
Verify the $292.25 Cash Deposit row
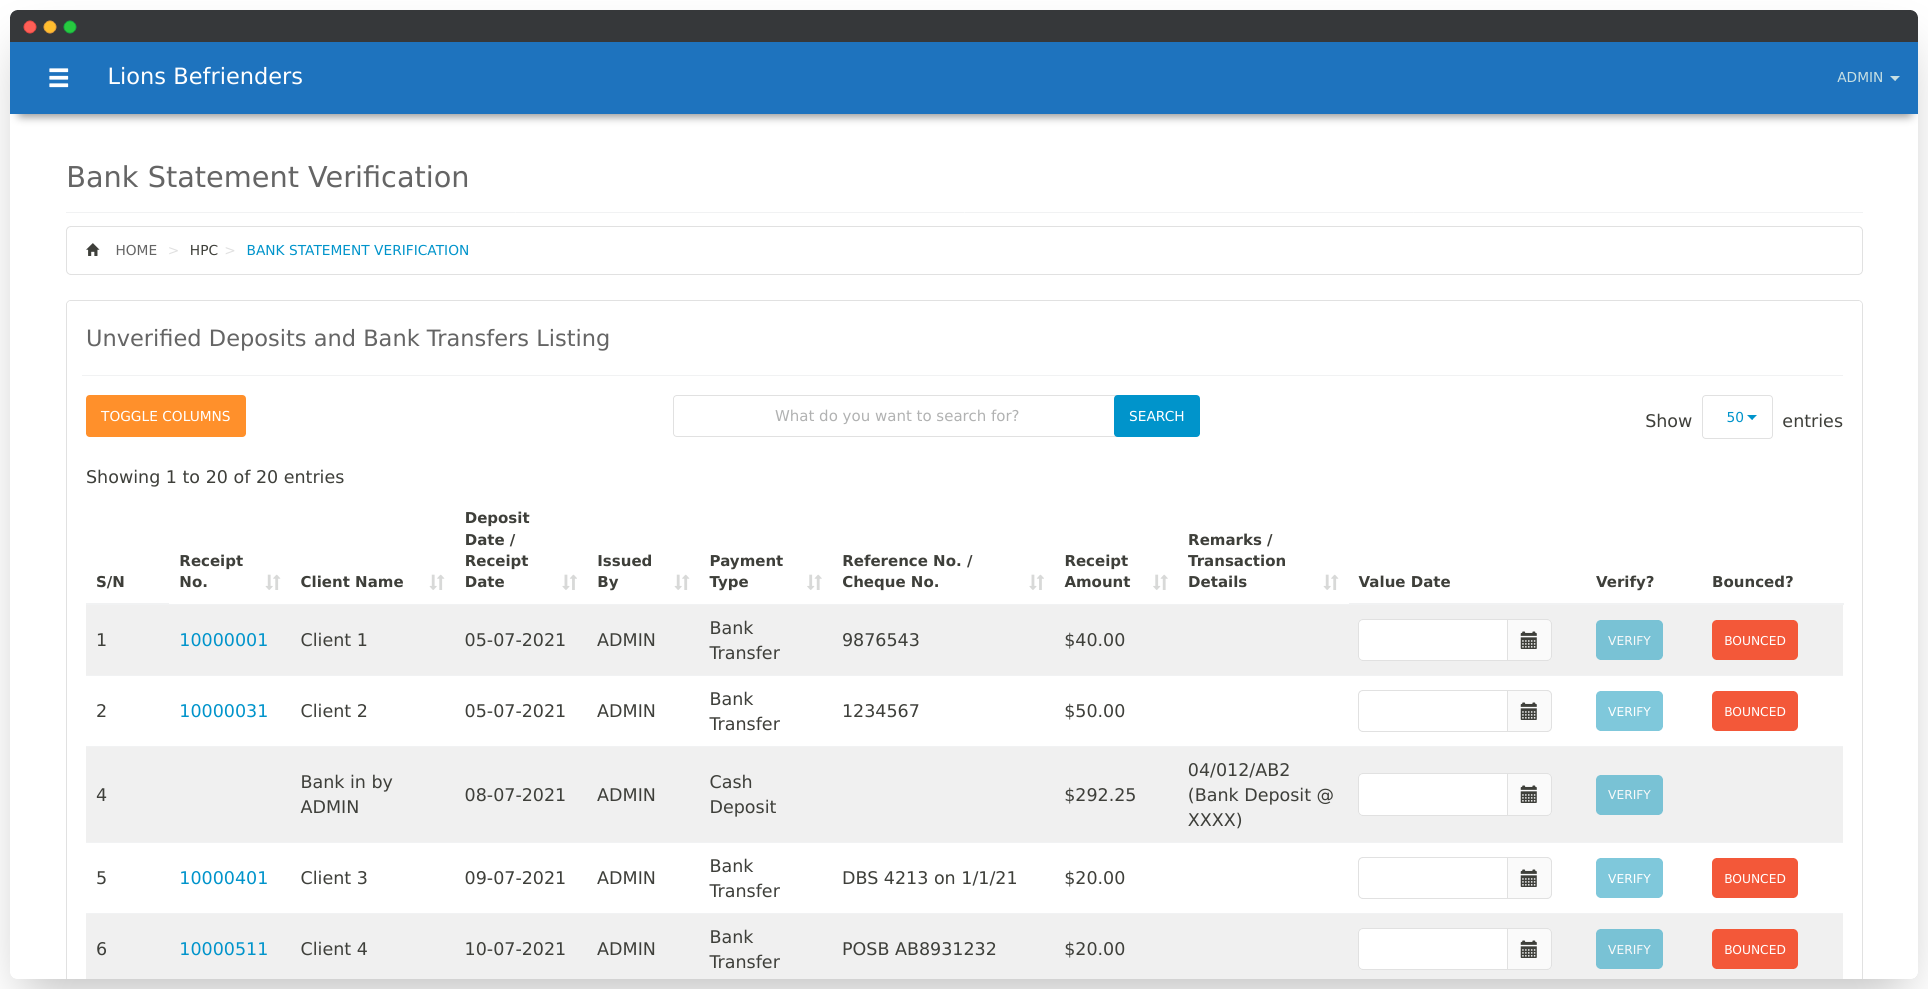coord(1629,795)
